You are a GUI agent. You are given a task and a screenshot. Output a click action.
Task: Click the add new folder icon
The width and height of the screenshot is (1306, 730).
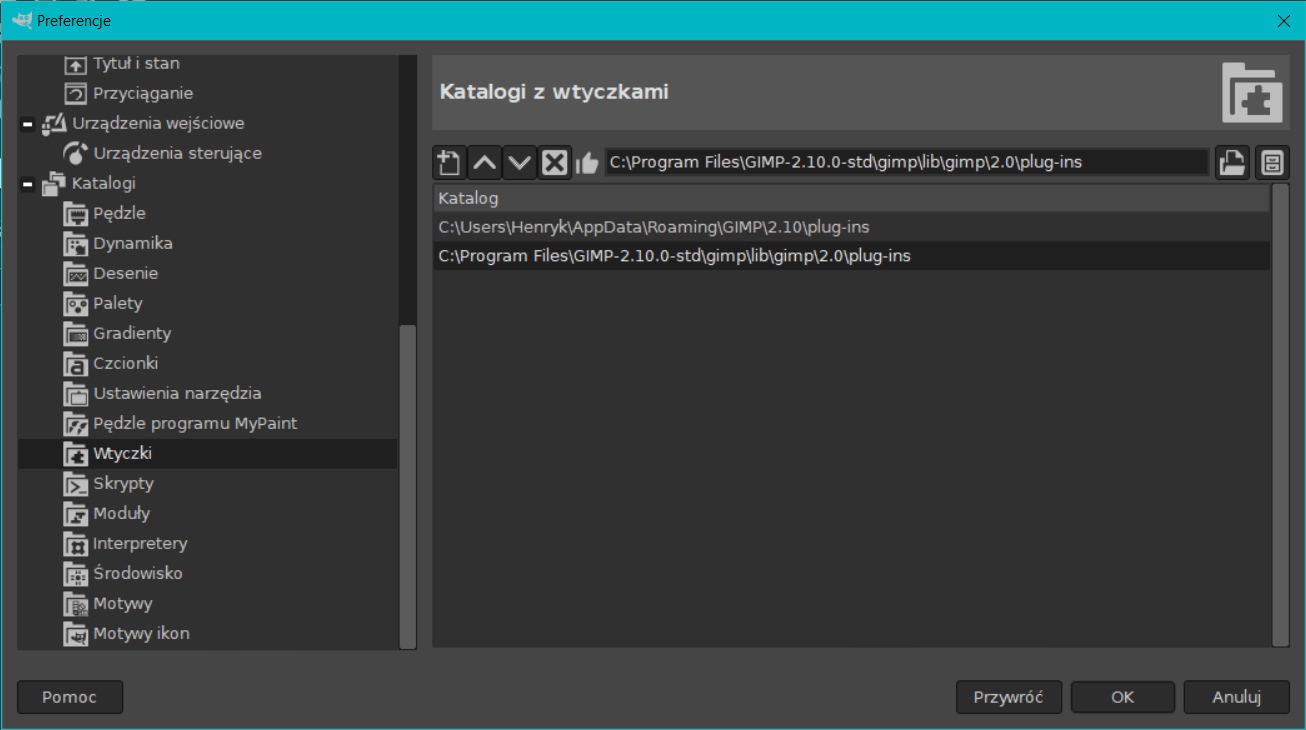coord(449,162)
